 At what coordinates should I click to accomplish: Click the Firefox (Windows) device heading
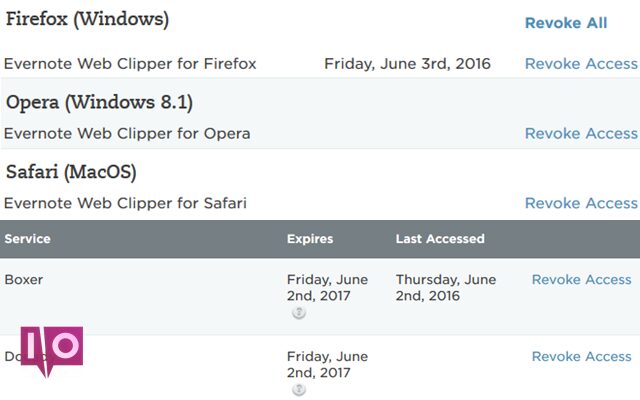tap(87, 19)
